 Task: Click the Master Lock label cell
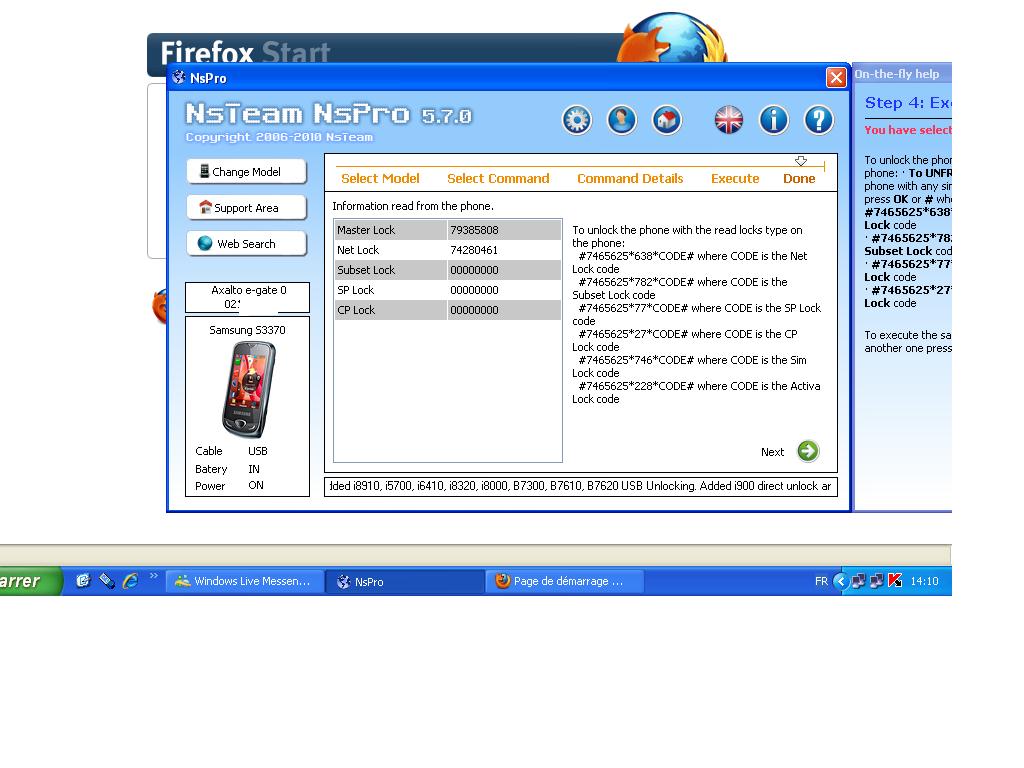[391, 230]
